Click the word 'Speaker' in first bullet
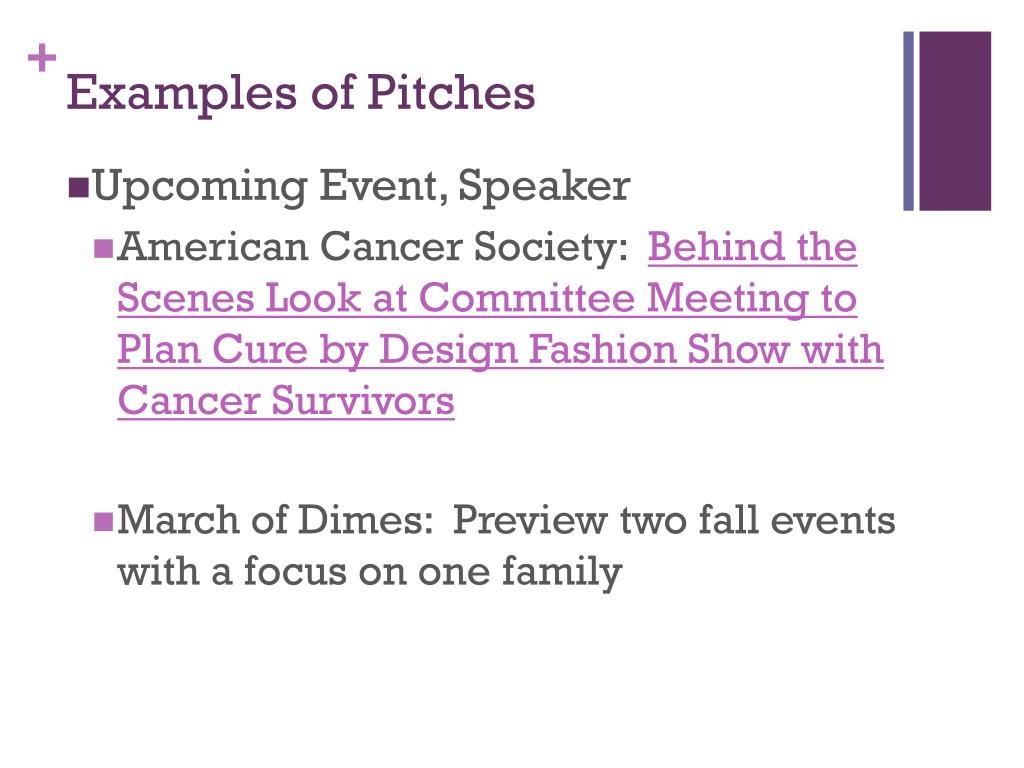 pos(544,187)
